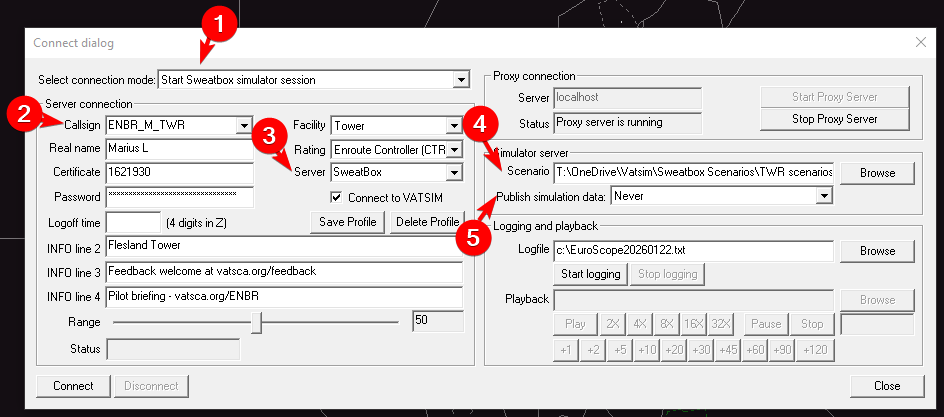Image resolution: width=944 pixels, height=417 pixels.
Task: Open the connection mode dropdown
Action: 461,79
